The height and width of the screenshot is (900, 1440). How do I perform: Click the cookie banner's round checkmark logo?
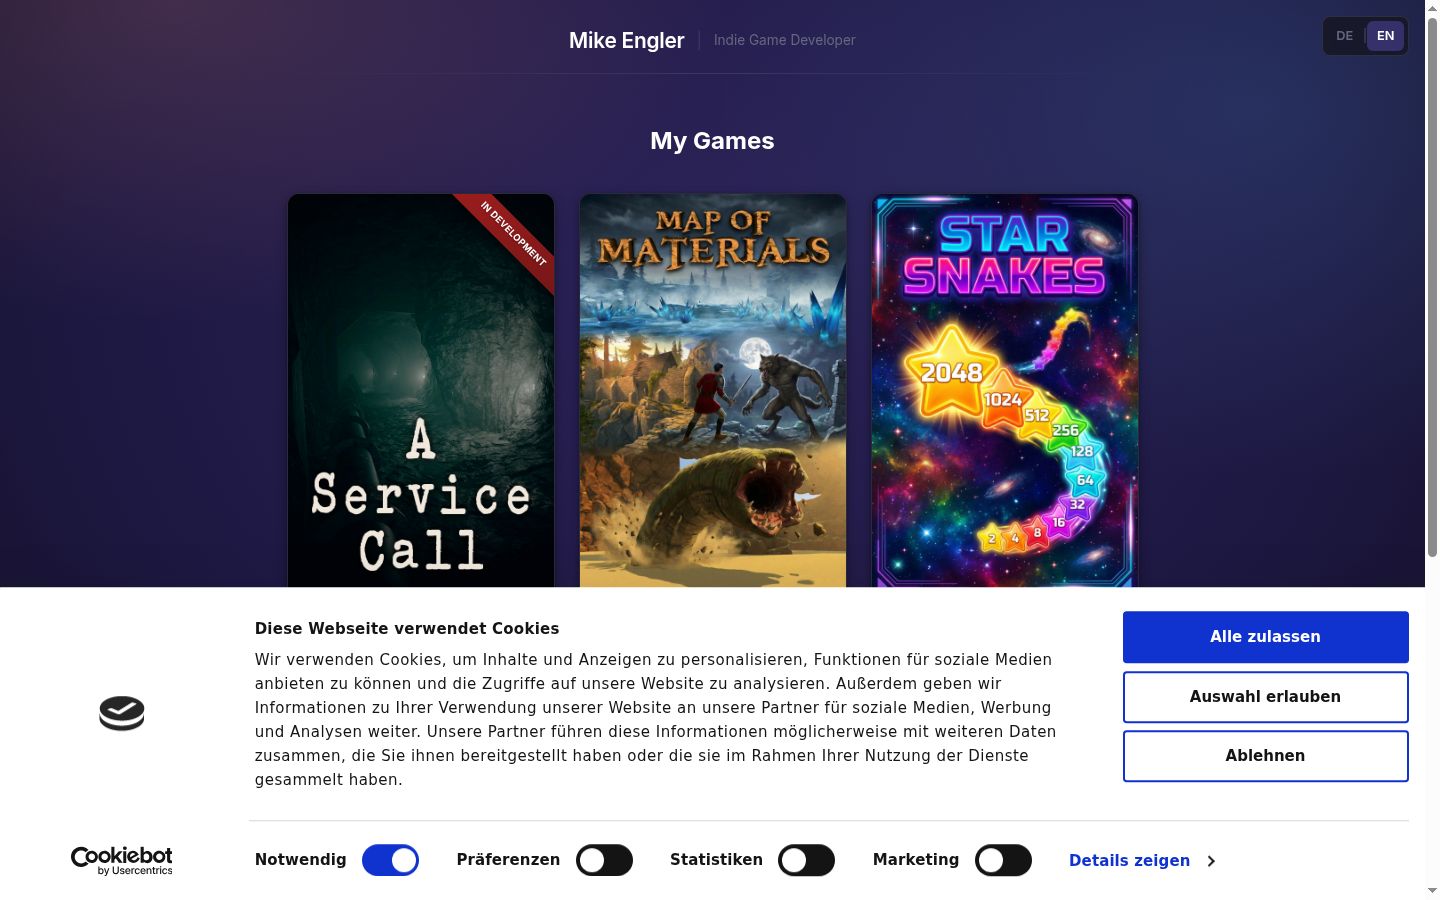(x=122, y=713)
